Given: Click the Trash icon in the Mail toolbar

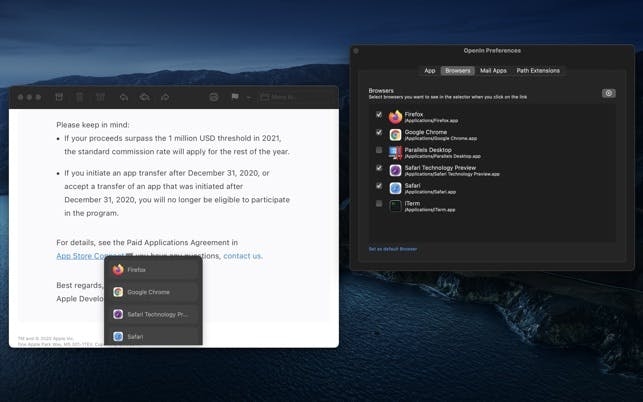Looking at the screenshot, I should tap(80, 97).
